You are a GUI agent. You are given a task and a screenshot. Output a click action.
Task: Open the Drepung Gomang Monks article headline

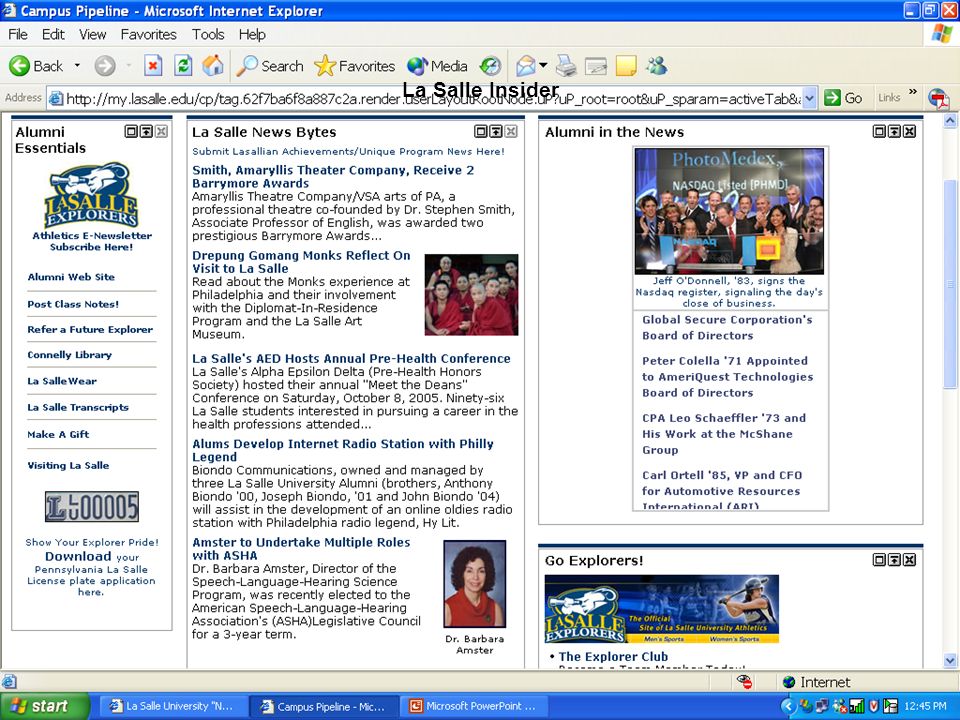coord(301,262)
